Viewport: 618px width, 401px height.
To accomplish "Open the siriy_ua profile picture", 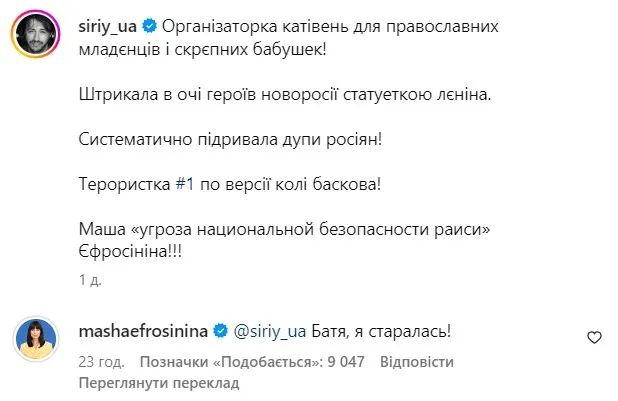I will coord(34,35).
